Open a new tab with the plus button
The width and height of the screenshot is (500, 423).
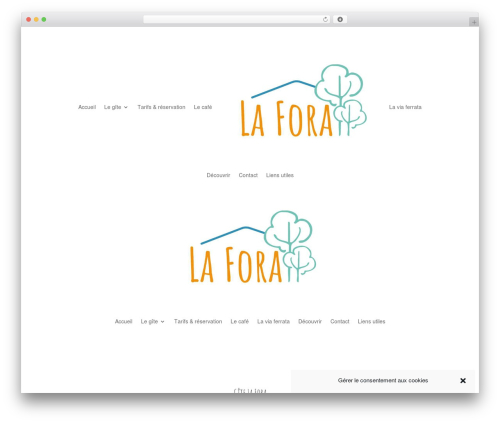coord(474,22)
